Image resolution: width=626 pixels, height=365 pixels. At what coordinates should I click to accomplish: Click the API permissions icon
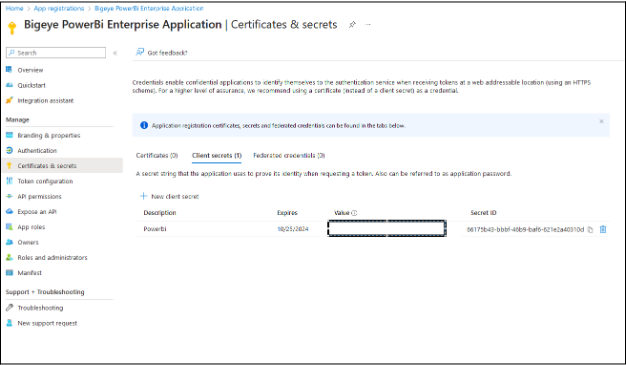[9, 196]
